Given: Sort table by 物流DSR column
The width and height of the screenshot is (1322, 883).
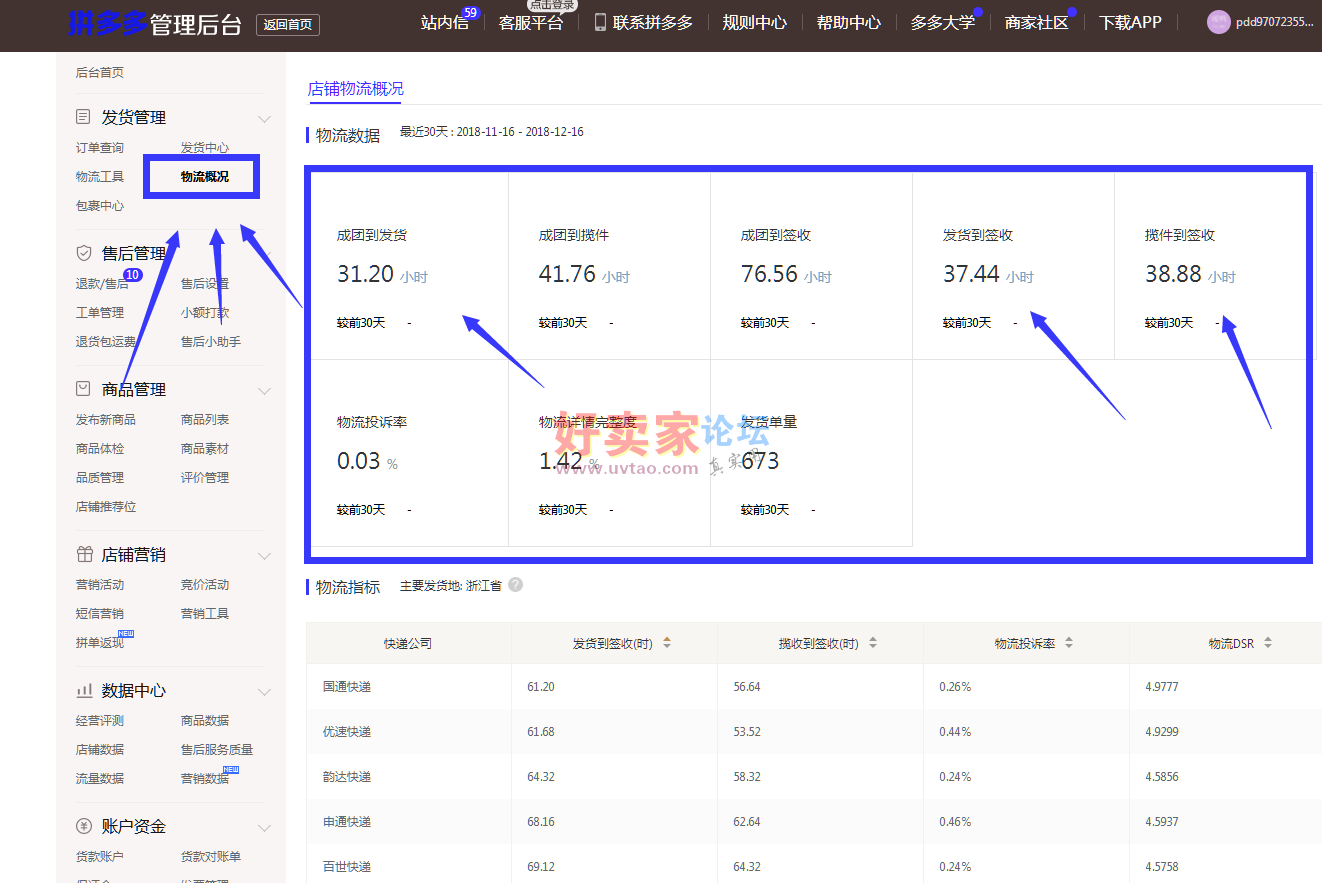Looking at the screenshot, I should [x=1268, y=643].
